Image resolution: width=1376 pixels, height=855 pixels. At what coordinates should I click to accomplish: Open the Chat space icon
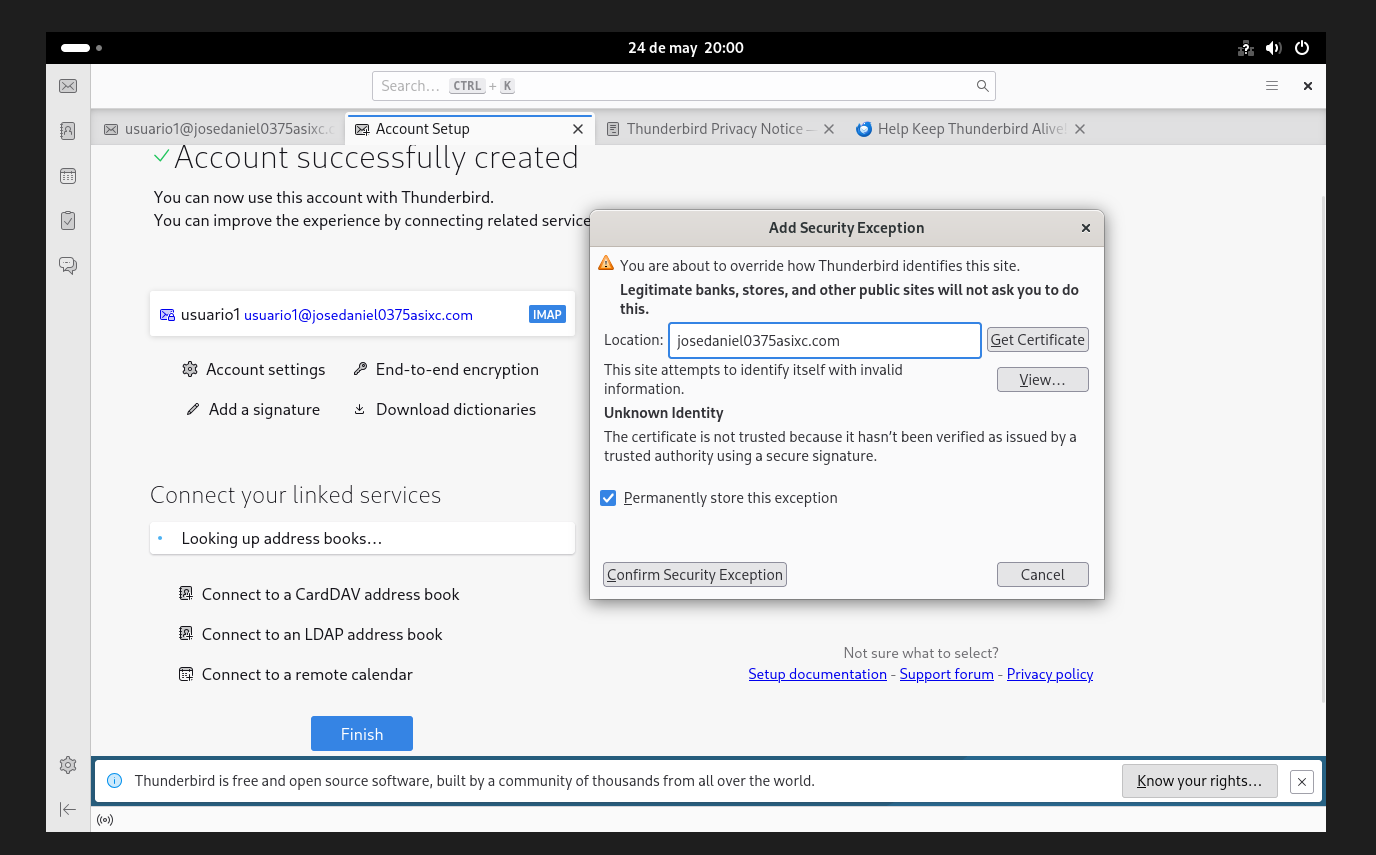(68, 265)
